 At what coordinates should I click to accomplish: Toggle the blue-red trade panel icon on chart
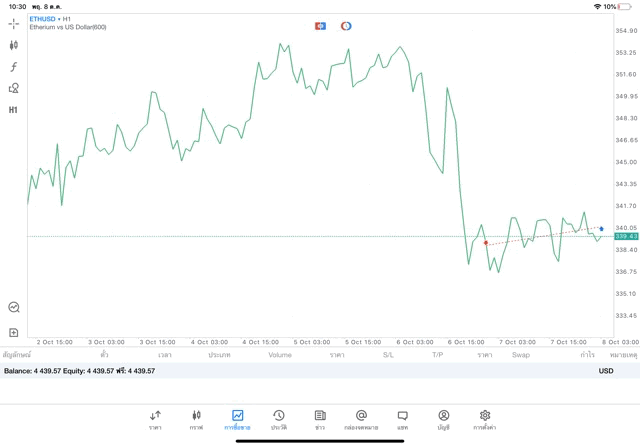320,26
